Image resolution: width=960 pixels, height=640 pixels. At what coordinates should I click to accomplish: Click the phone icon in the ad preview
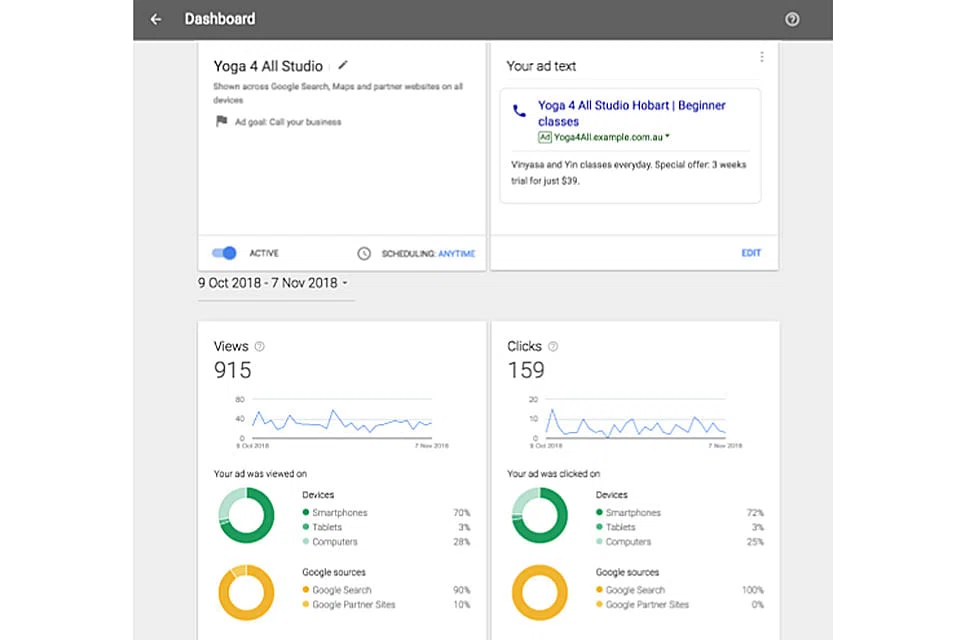click(x=519, y=112)
